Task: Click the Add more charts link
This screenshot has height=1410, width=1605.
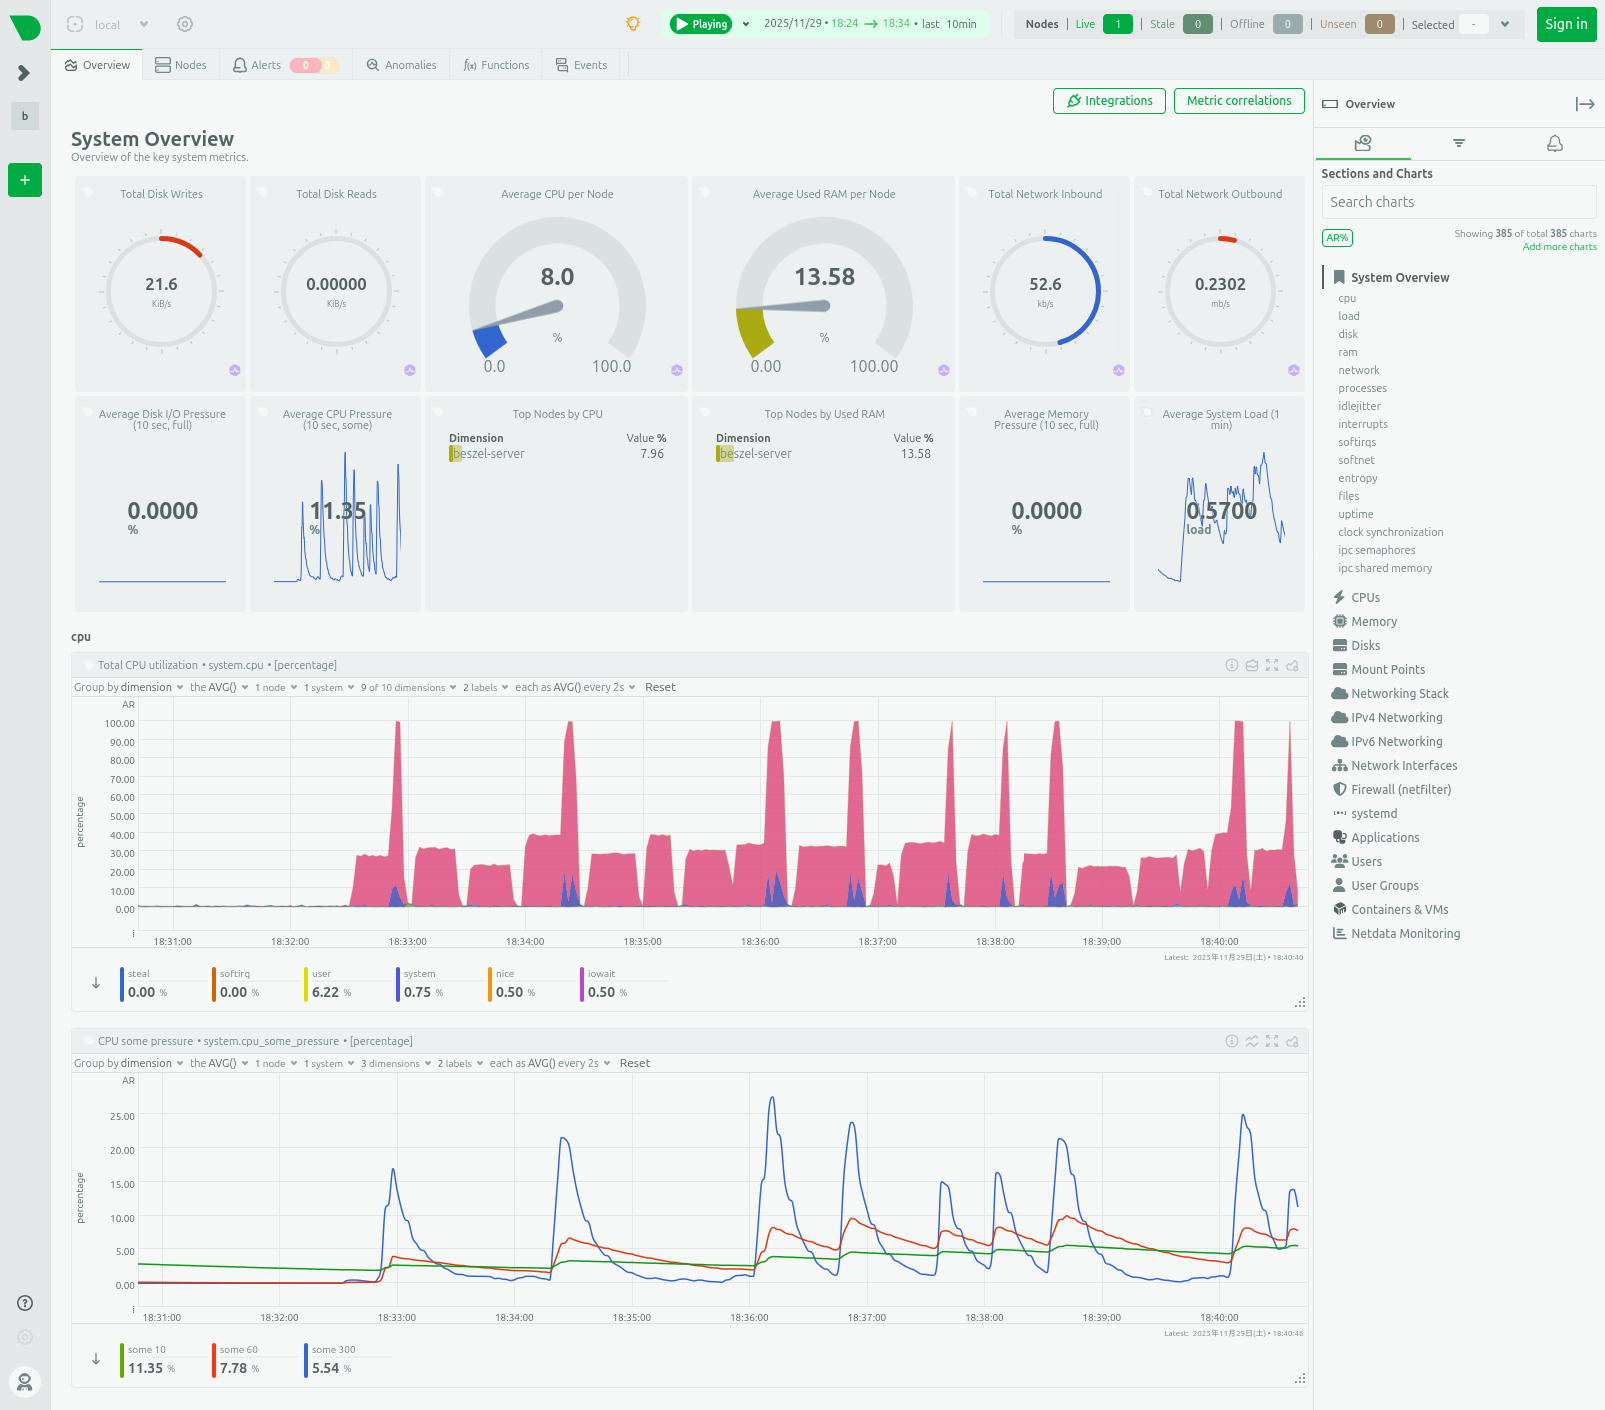Action: [x=1559, y=247]
